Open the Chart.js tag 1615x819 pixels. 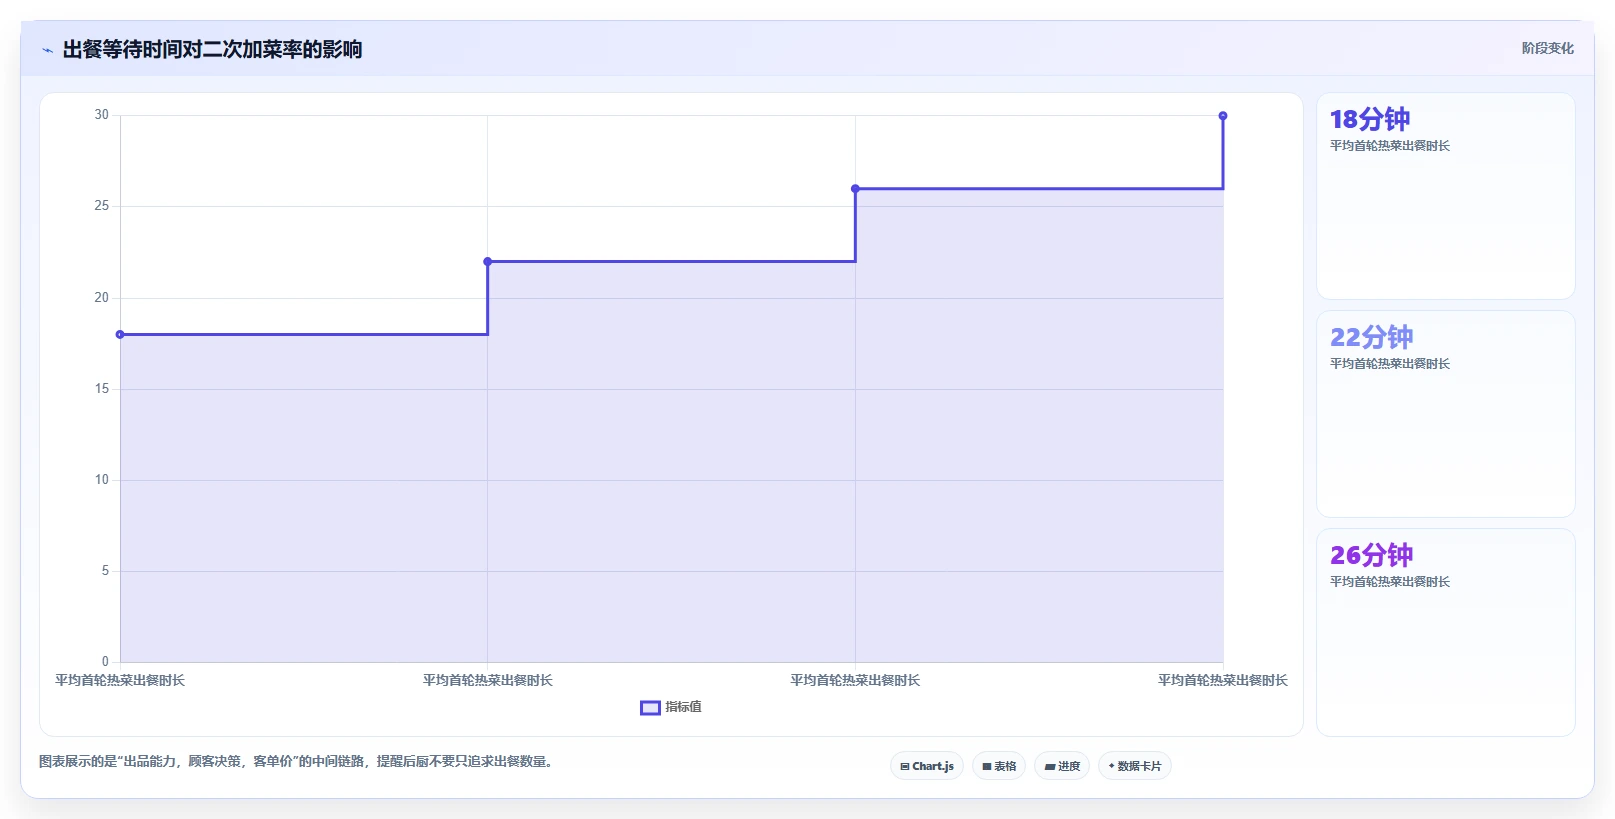coord(927,766)
